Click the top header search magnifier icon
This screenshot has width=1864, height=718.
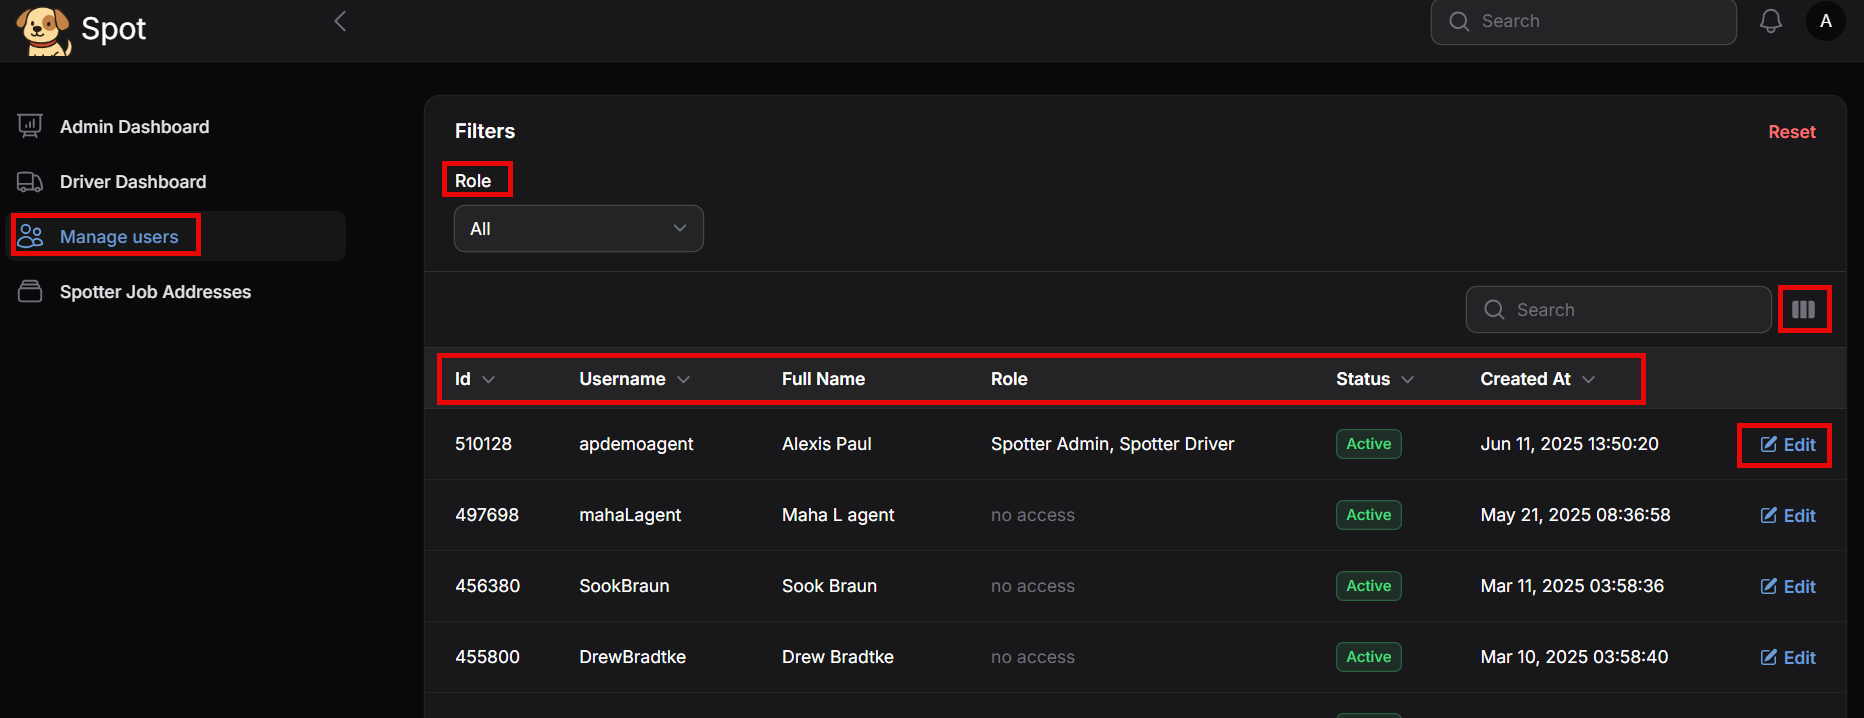(x=1459, y=21)
